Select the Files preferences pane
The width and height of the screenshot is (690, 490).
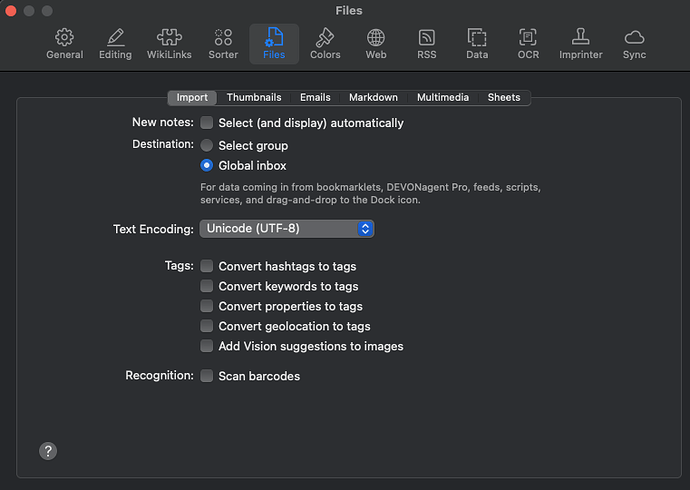(274, 44)
